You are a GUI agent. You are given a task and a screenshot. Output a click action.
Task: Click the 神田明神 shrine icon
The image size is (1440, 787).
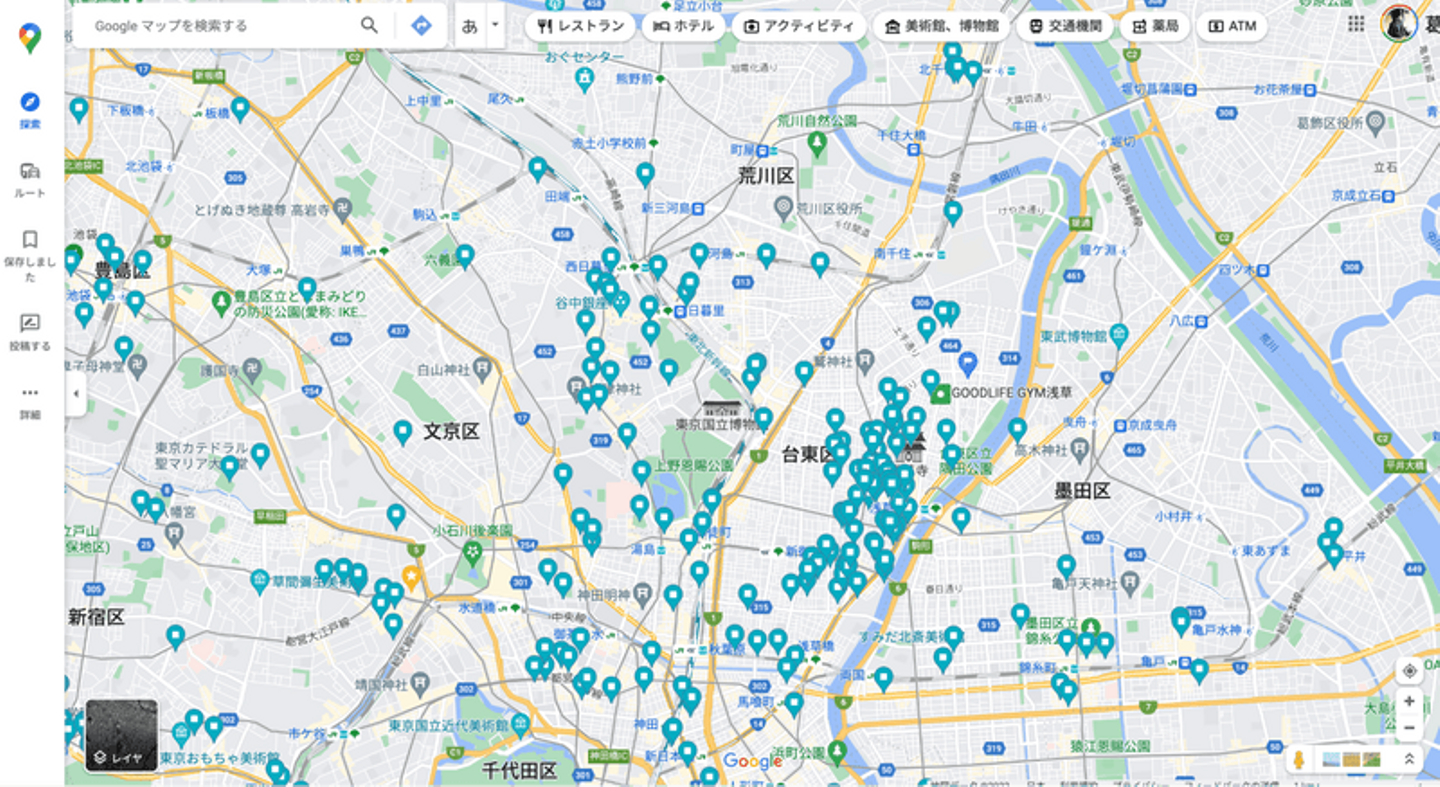pos(642,595)
